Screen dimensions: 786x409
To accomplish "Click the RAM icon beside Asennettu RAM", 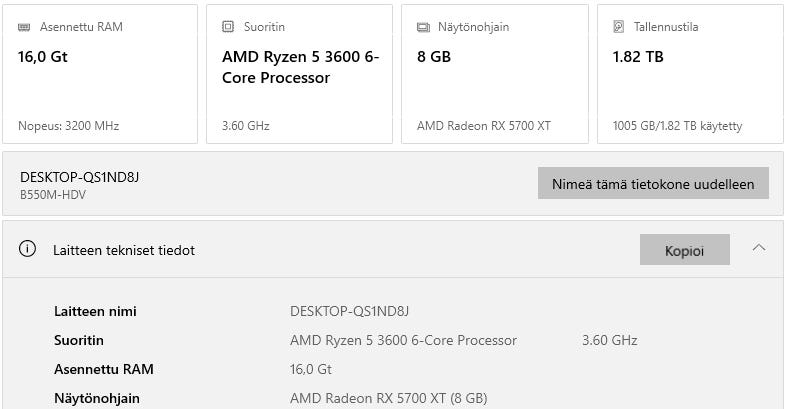I will (25, 27).
